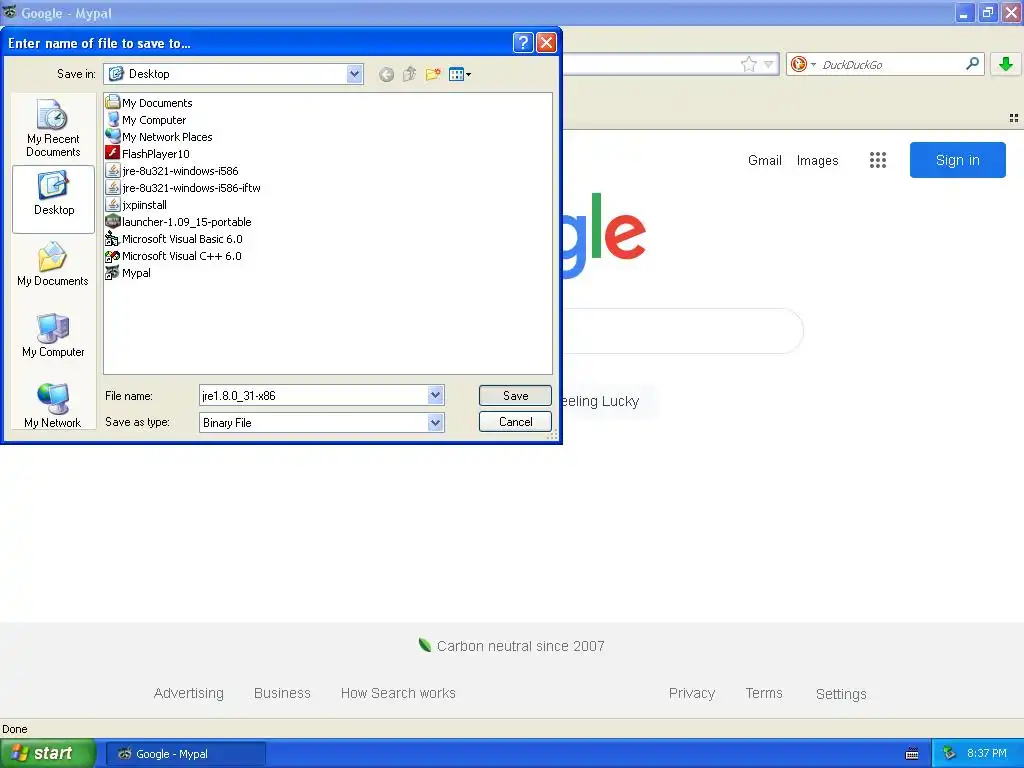Click Microsoft Visual Basic 6.0 icon
The image size is (1024, 768).
click(112, 238)
